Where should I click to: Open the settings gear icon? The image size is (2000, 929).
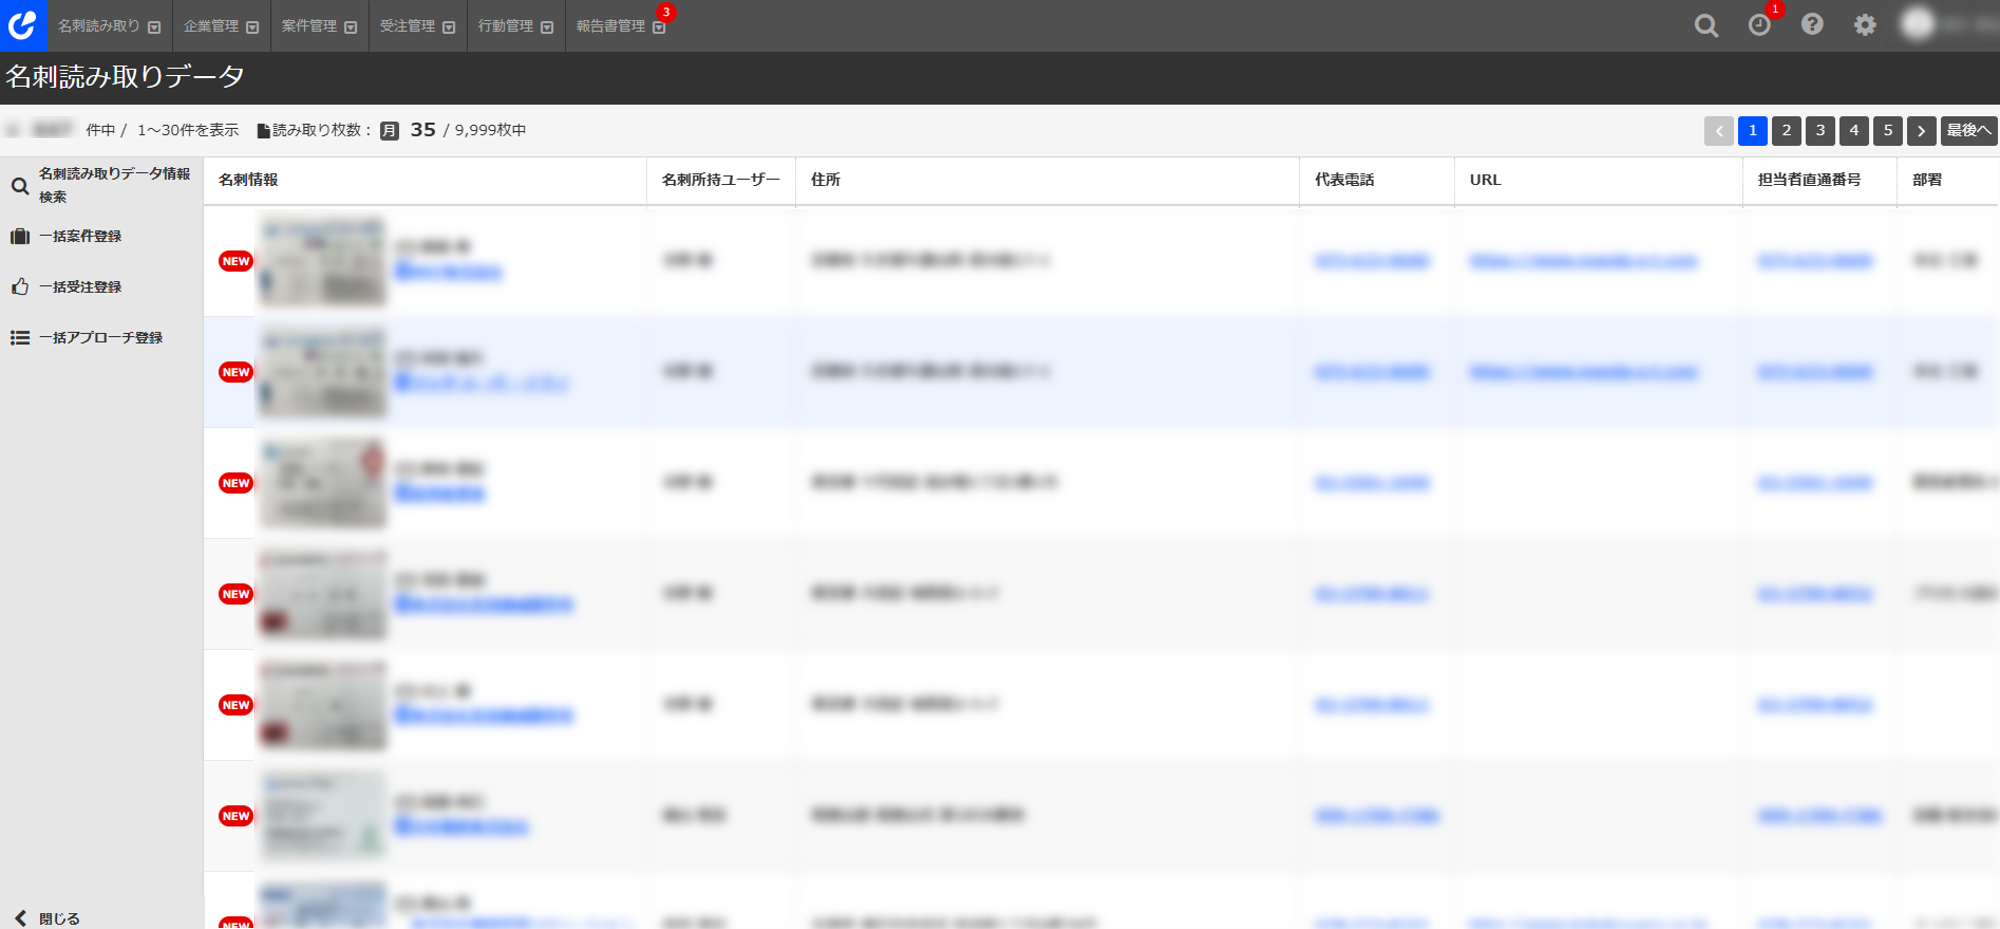1865,25
